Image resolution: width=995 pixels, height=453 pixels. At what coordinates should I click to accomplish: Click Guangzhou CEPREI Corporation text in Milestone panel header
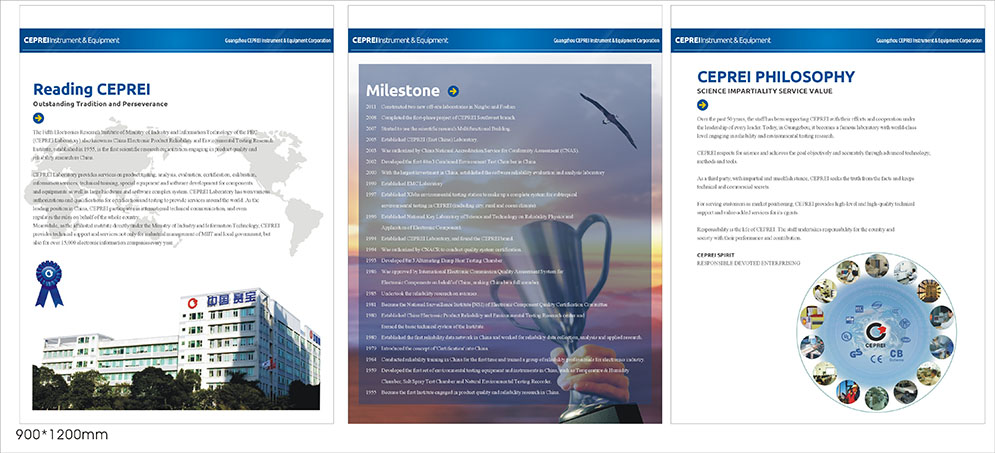pos(607,41)
